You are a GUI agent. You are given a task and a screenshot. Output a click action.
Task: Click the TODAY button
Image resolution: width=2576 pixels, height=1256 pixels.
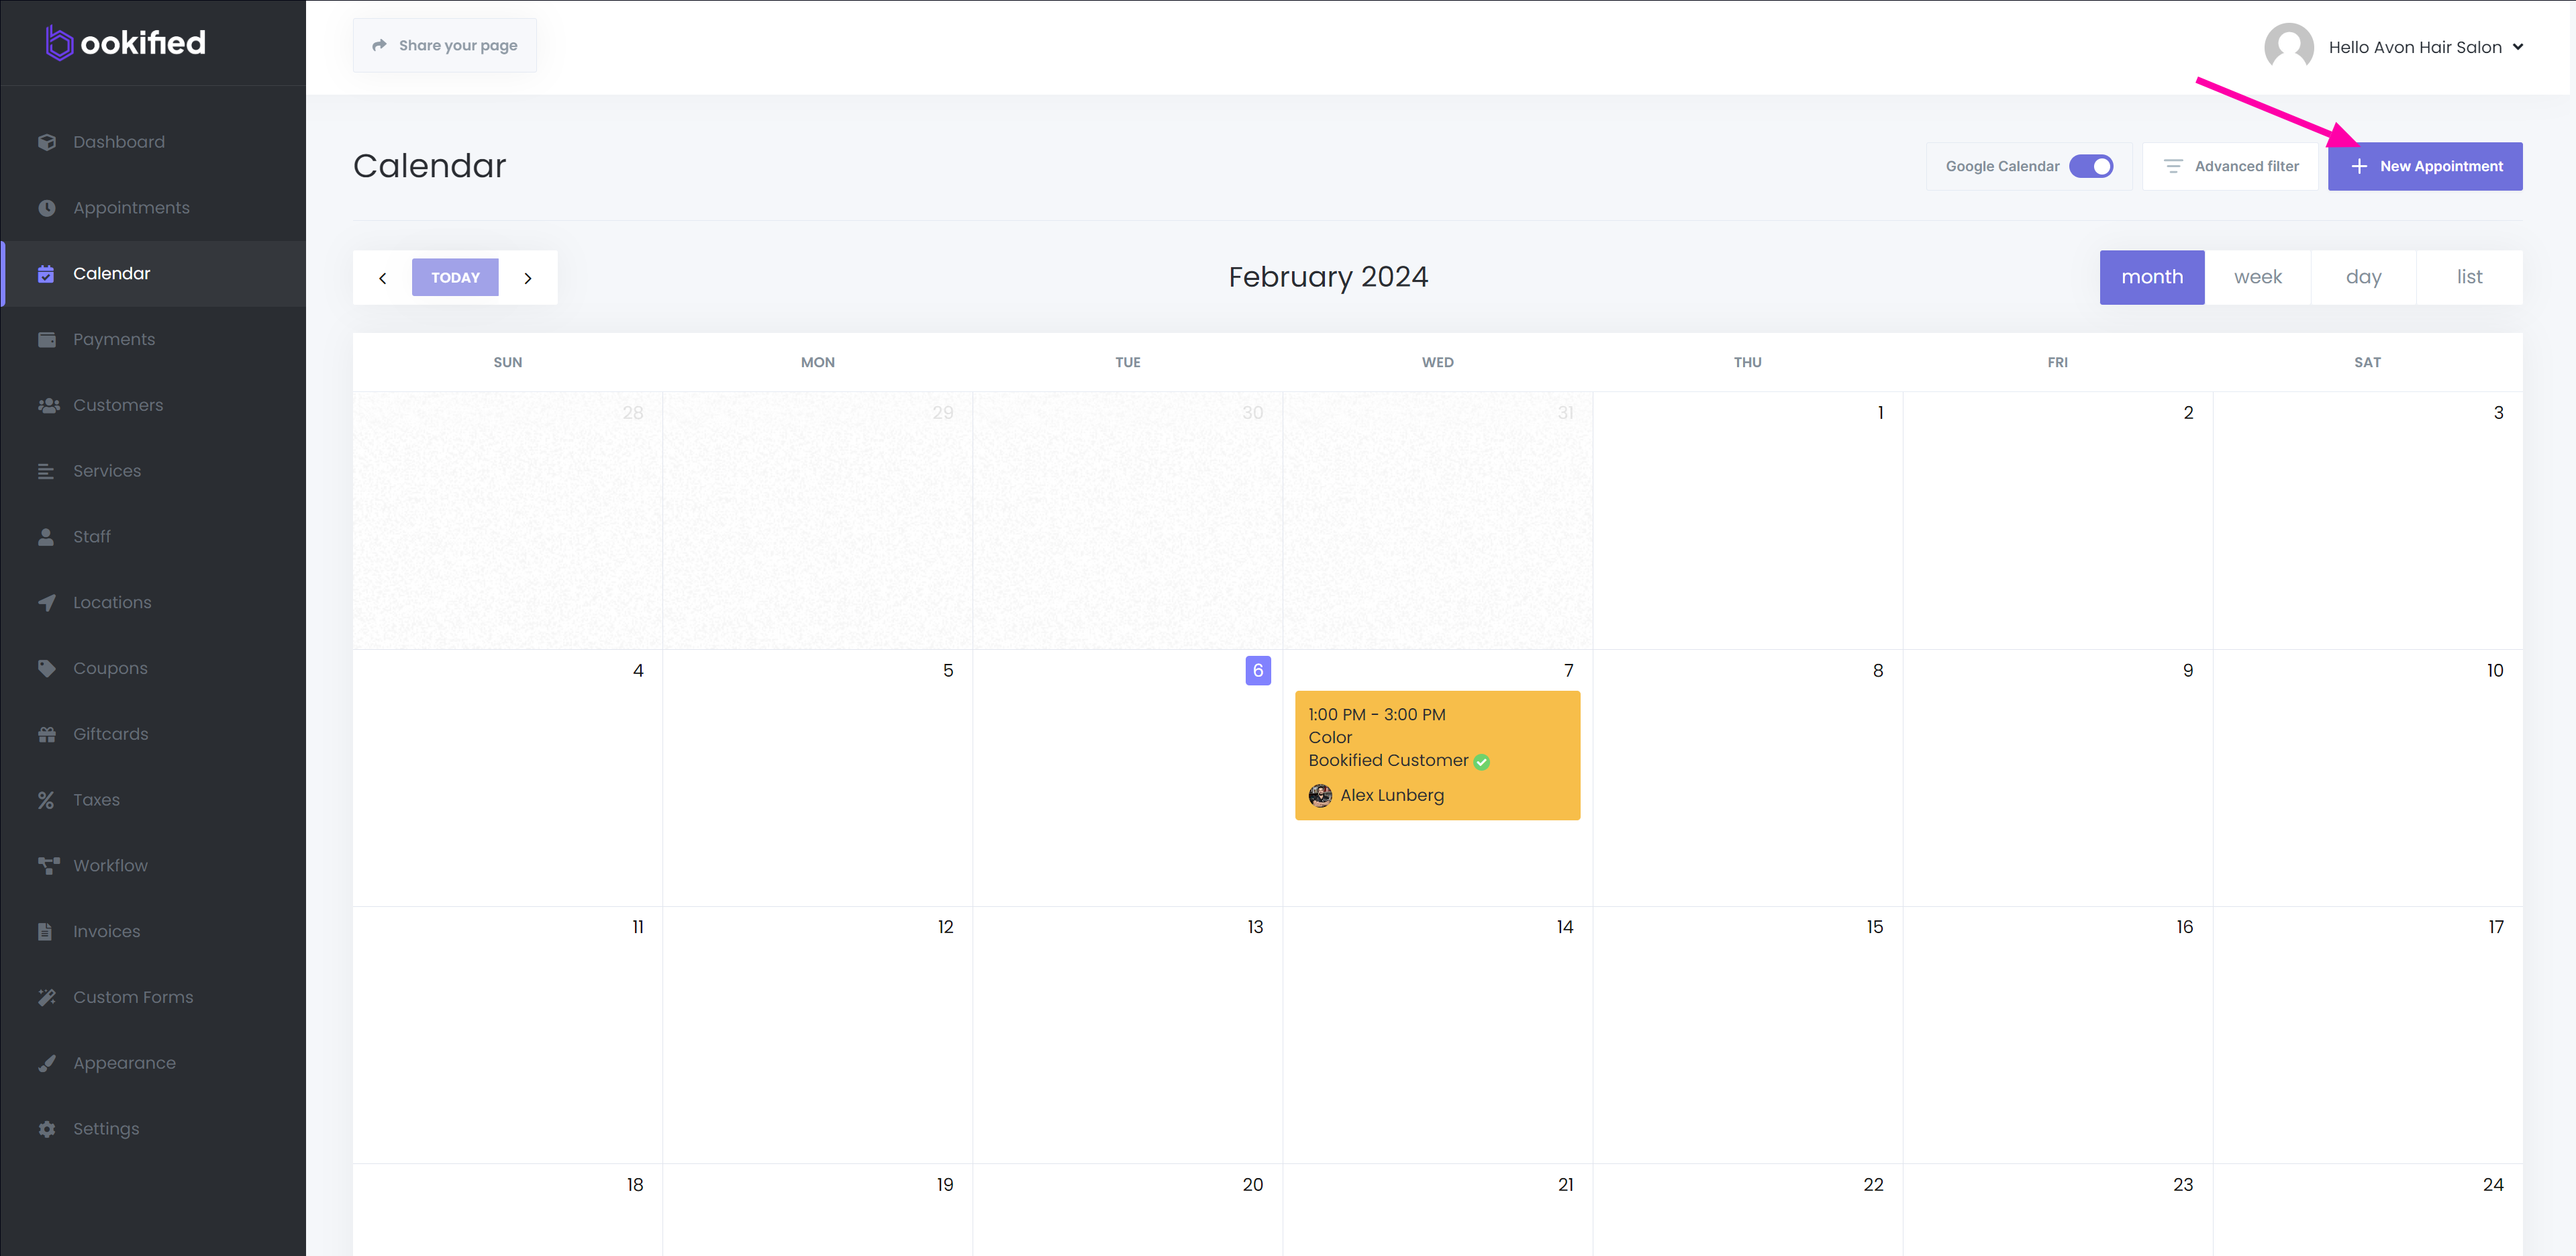click(455, 278)
